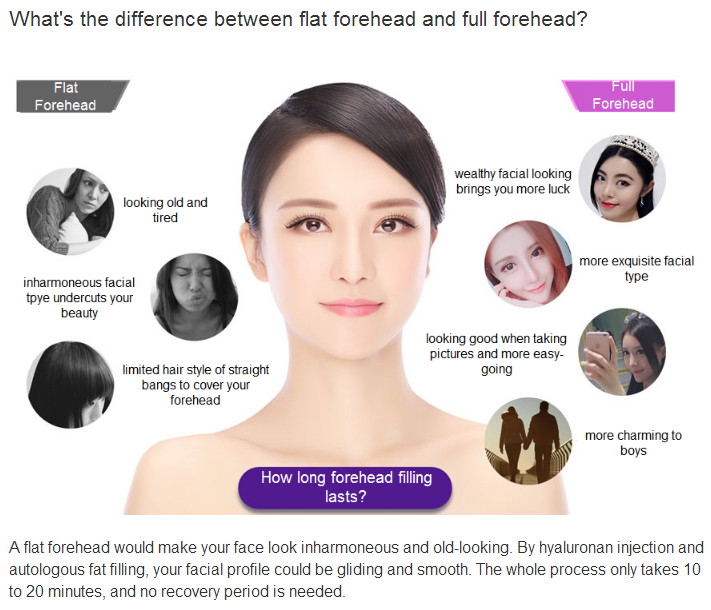This screenshot has width=711, height=610.
Task: Open the straight bangs hairstyle thumbnail
Action: (x=70, y=384)
